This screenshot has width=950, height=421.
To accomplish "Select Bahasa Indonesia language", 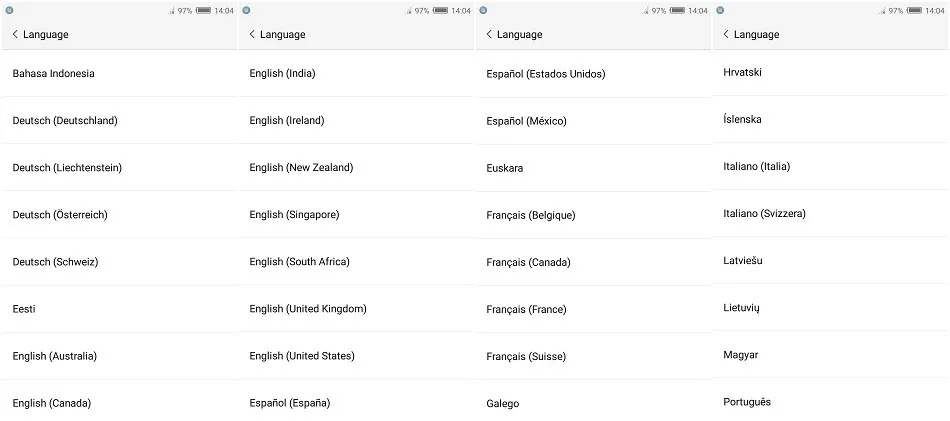I will (54, 73).
